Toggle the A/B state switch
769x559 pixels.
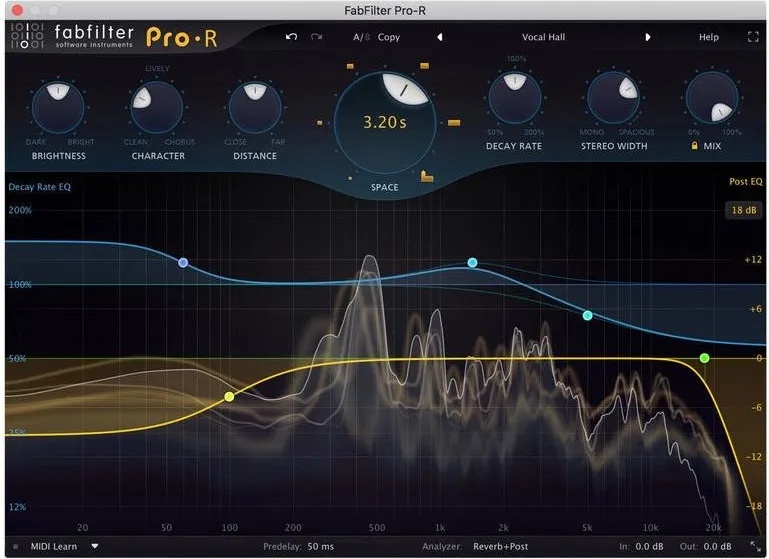point(361,37)
